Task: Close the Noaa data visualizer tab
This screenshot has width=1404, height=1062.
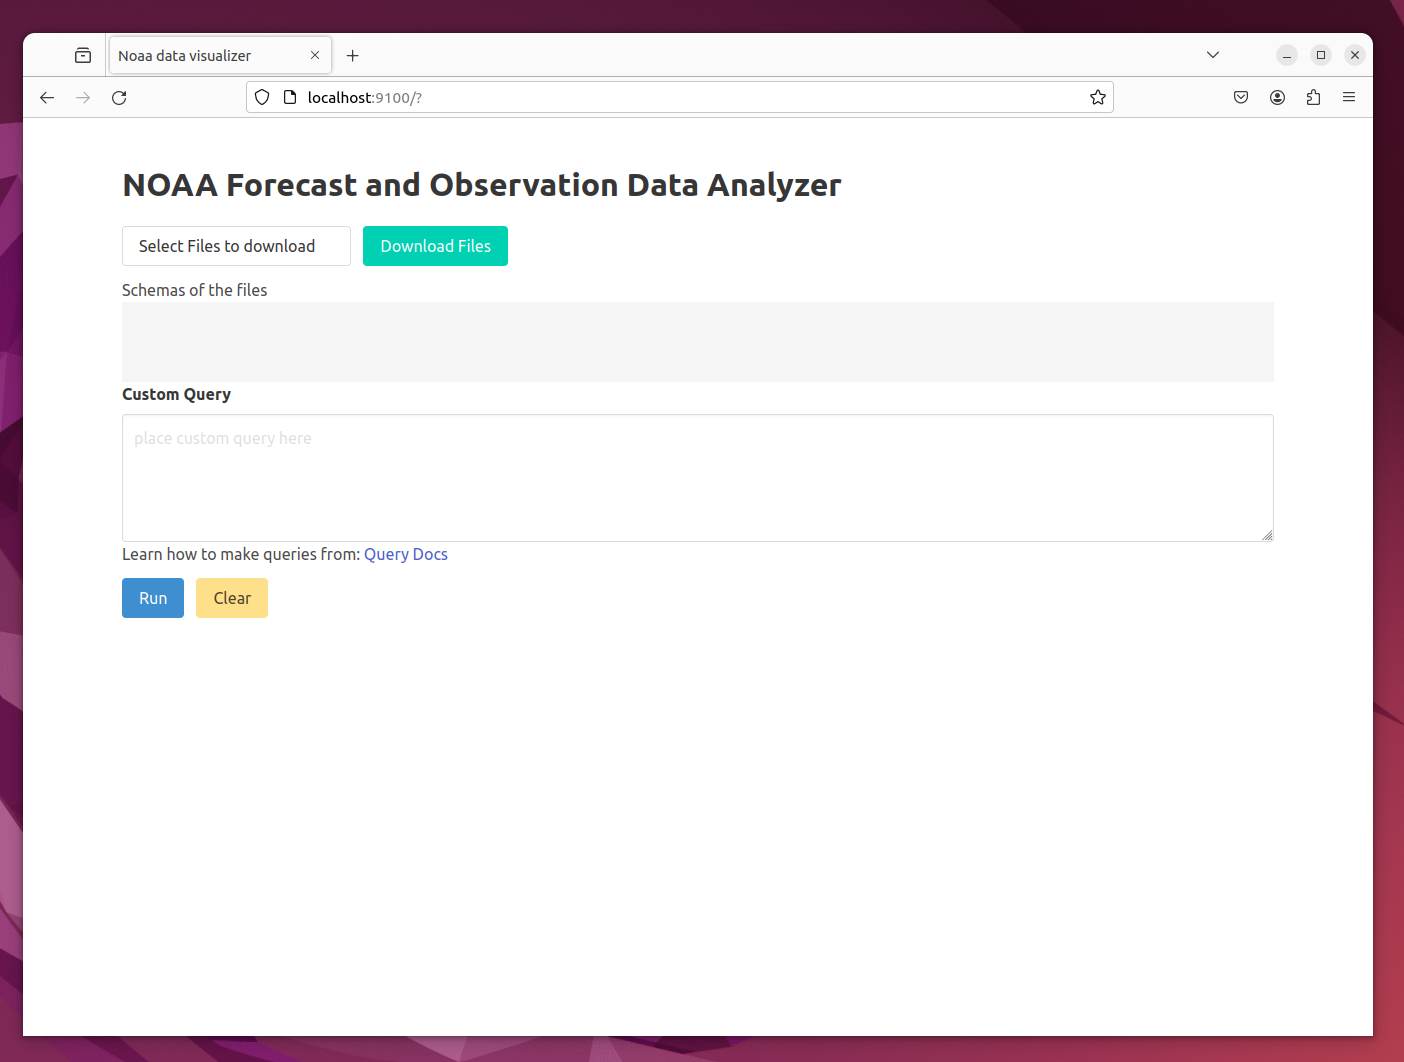Action: [x=315, y=55]
